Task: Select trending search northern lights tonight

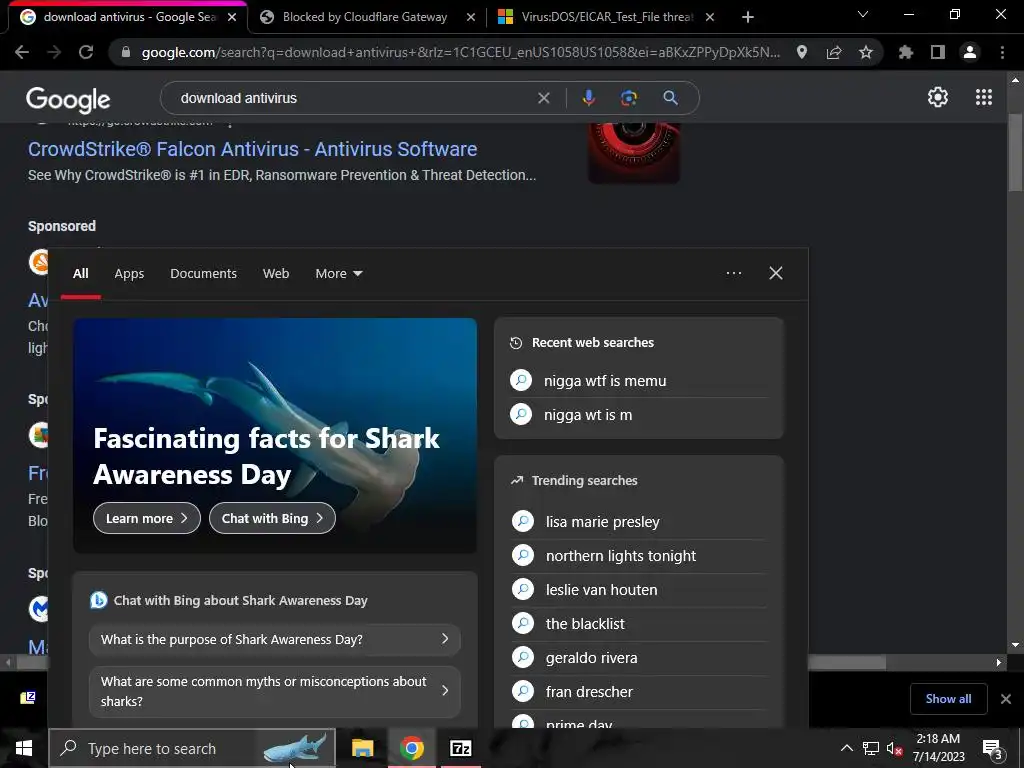Action: coord(639,556)
